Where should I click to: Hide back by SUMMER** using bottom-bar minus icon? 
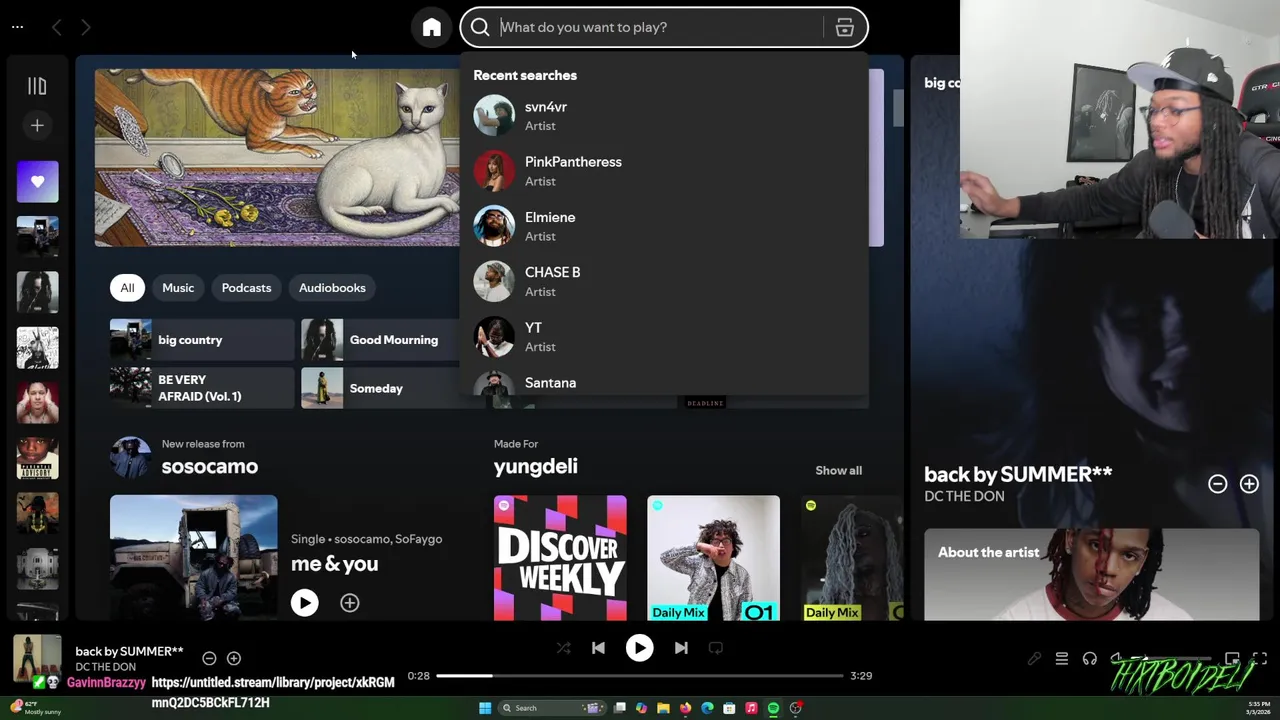click(209, 658)
